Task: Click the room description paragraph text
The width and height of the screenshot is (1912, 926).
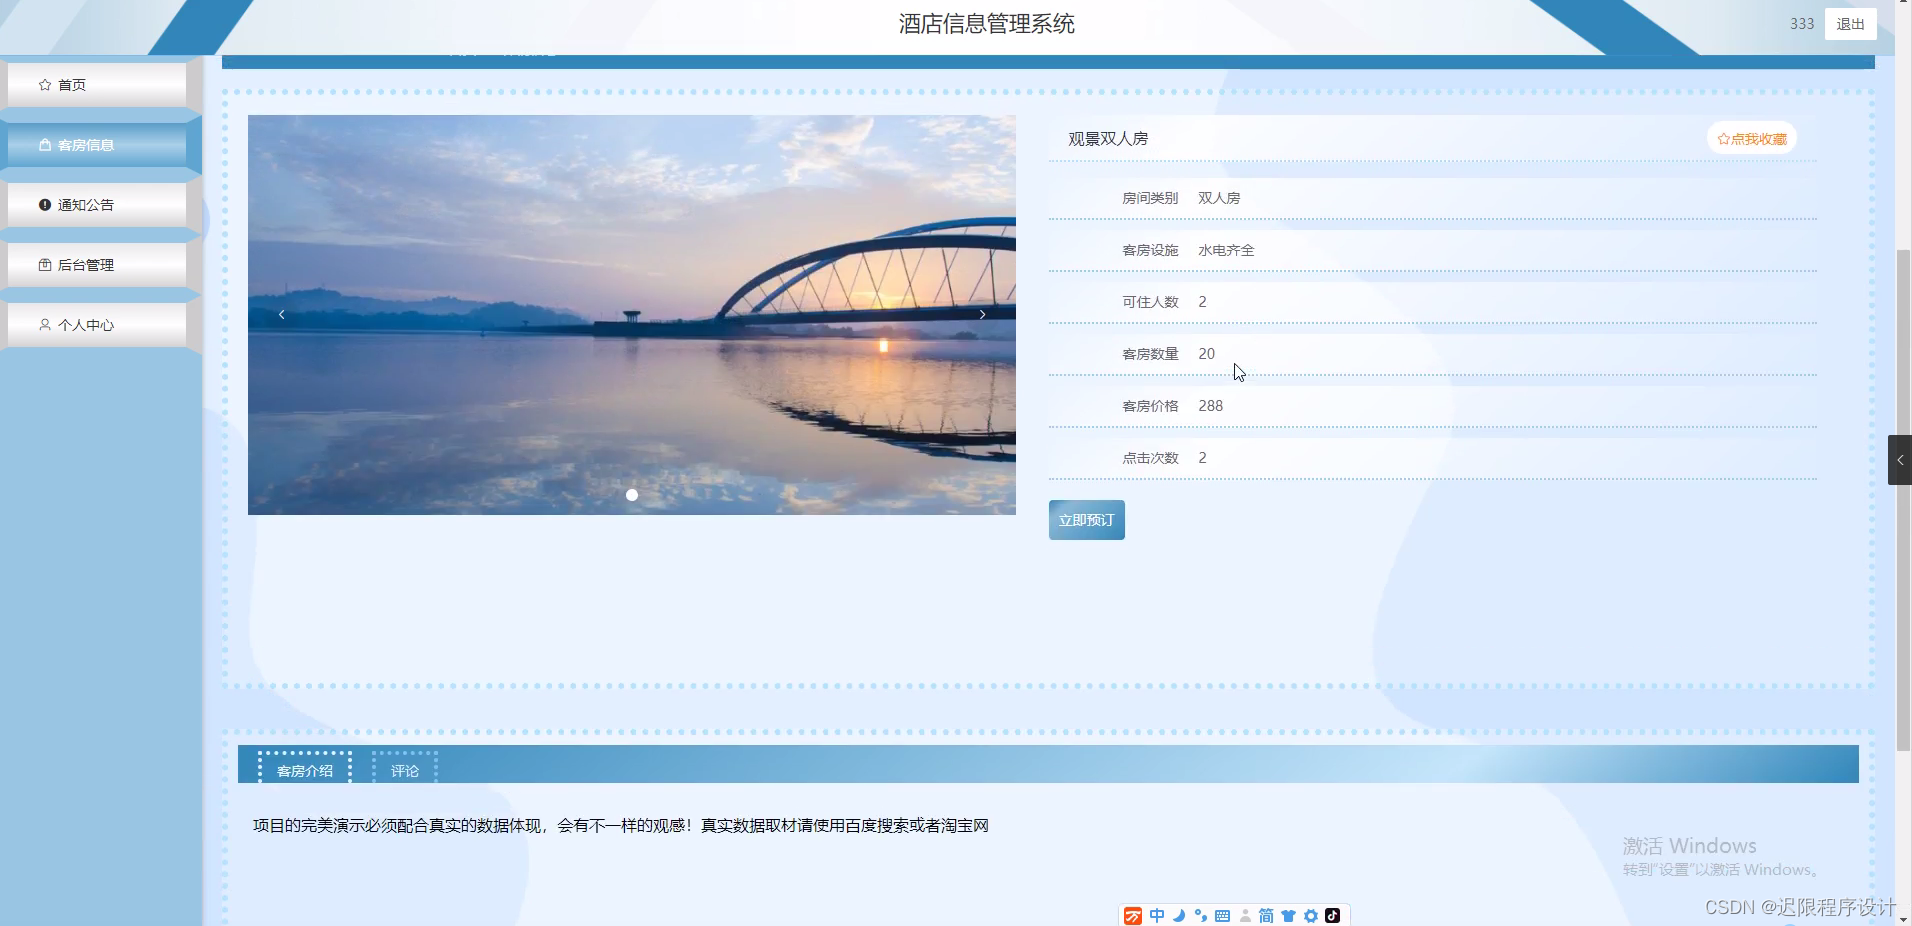Action: click(620, 826)
